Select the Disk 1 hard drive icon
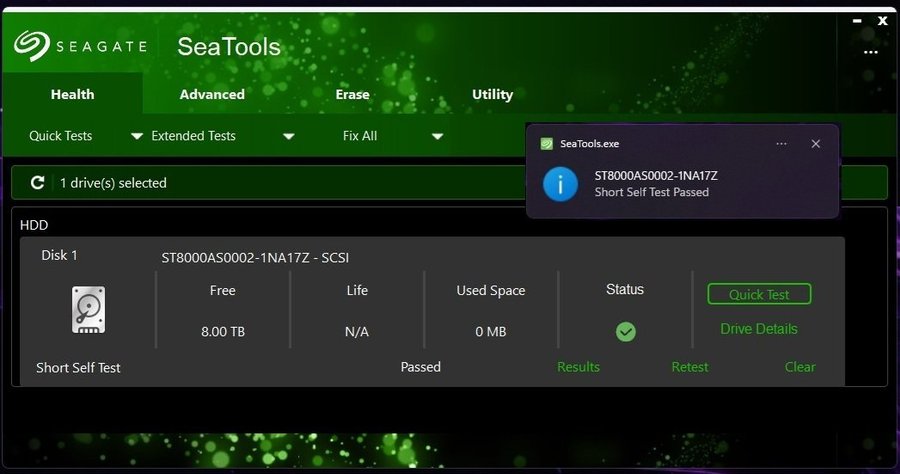Image resolution: width=900 pixels, height=474 pixels. coord(88,309)
